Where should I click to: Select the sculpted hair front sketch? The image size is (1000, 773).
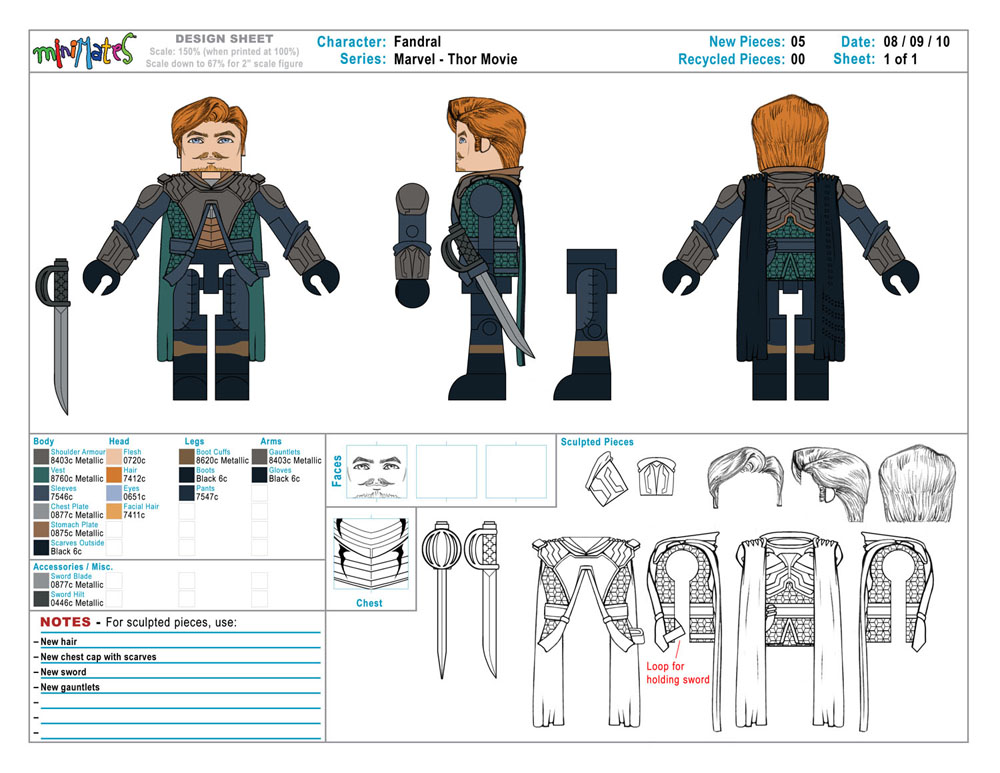click(745, 475)
